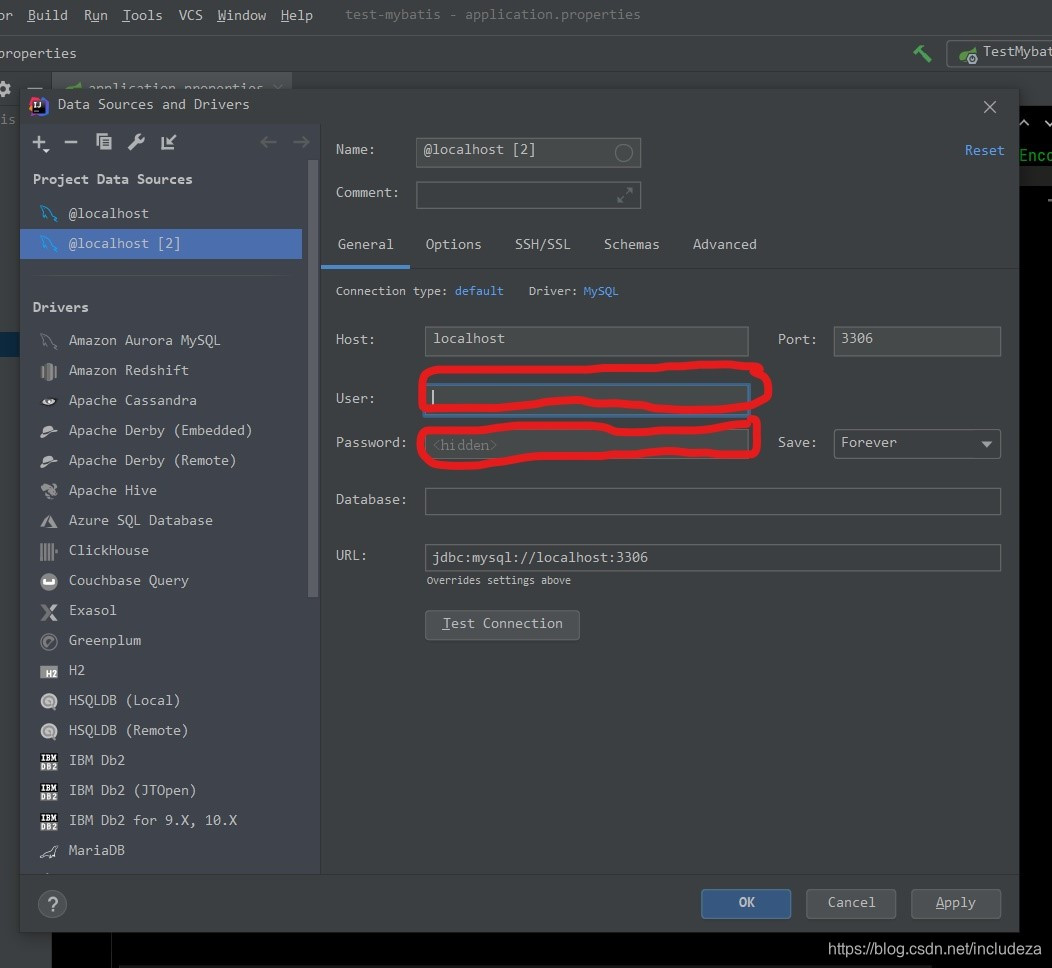This screenshot has height=968, width=1052.
Task: Switch to the General tab
Action: pyautogui.click(x=366, y=244)
